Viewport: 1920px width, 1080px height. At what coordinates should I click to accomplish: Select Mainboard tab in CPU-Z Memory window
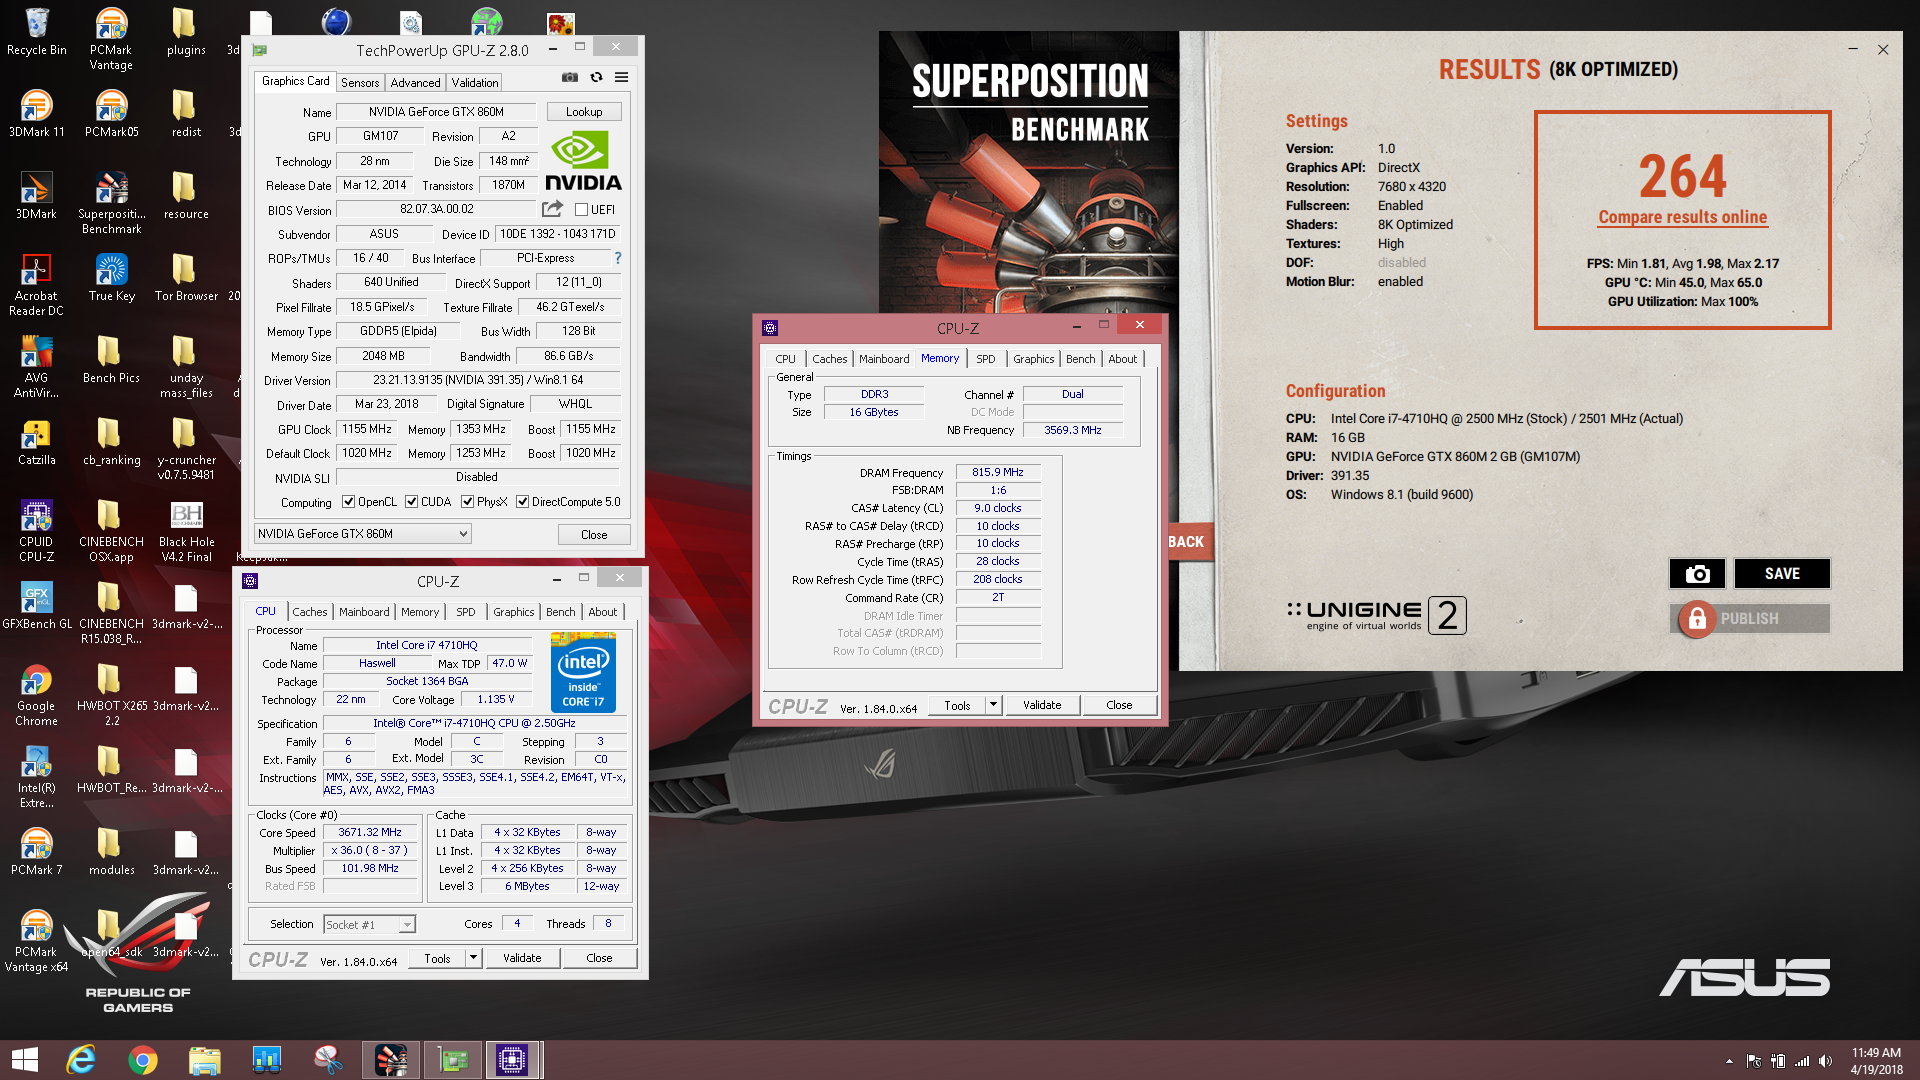[884, 359]
